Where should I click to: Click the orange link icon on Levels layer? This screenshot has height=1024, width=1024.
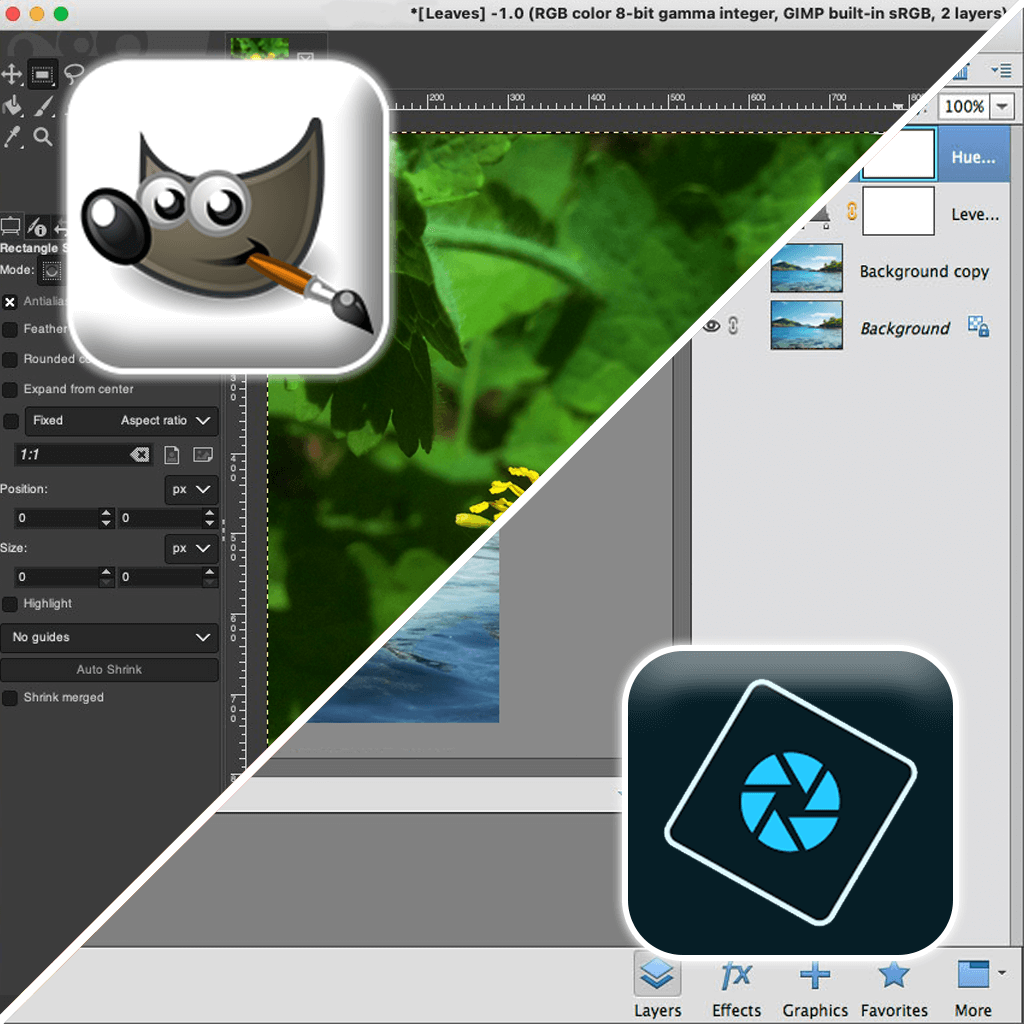coord(852,210)
